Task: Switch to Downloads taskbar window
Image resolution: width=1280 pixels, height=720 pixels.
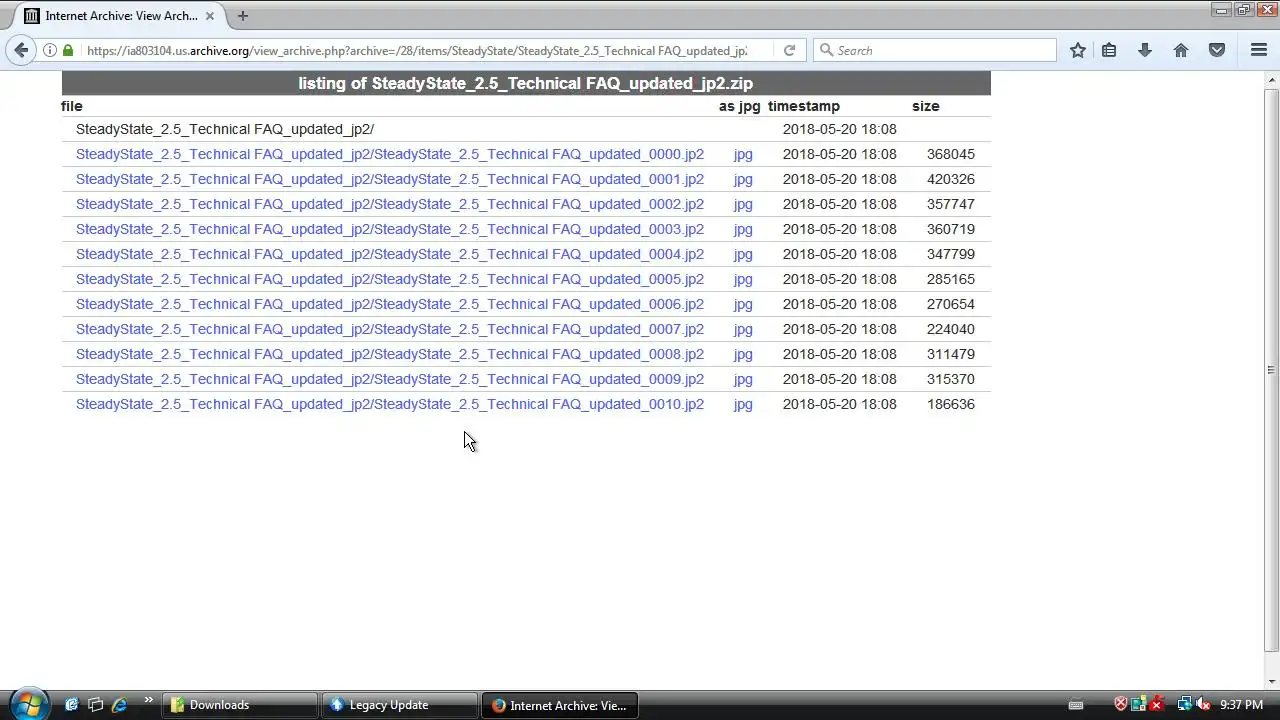Action: (240, 705)
